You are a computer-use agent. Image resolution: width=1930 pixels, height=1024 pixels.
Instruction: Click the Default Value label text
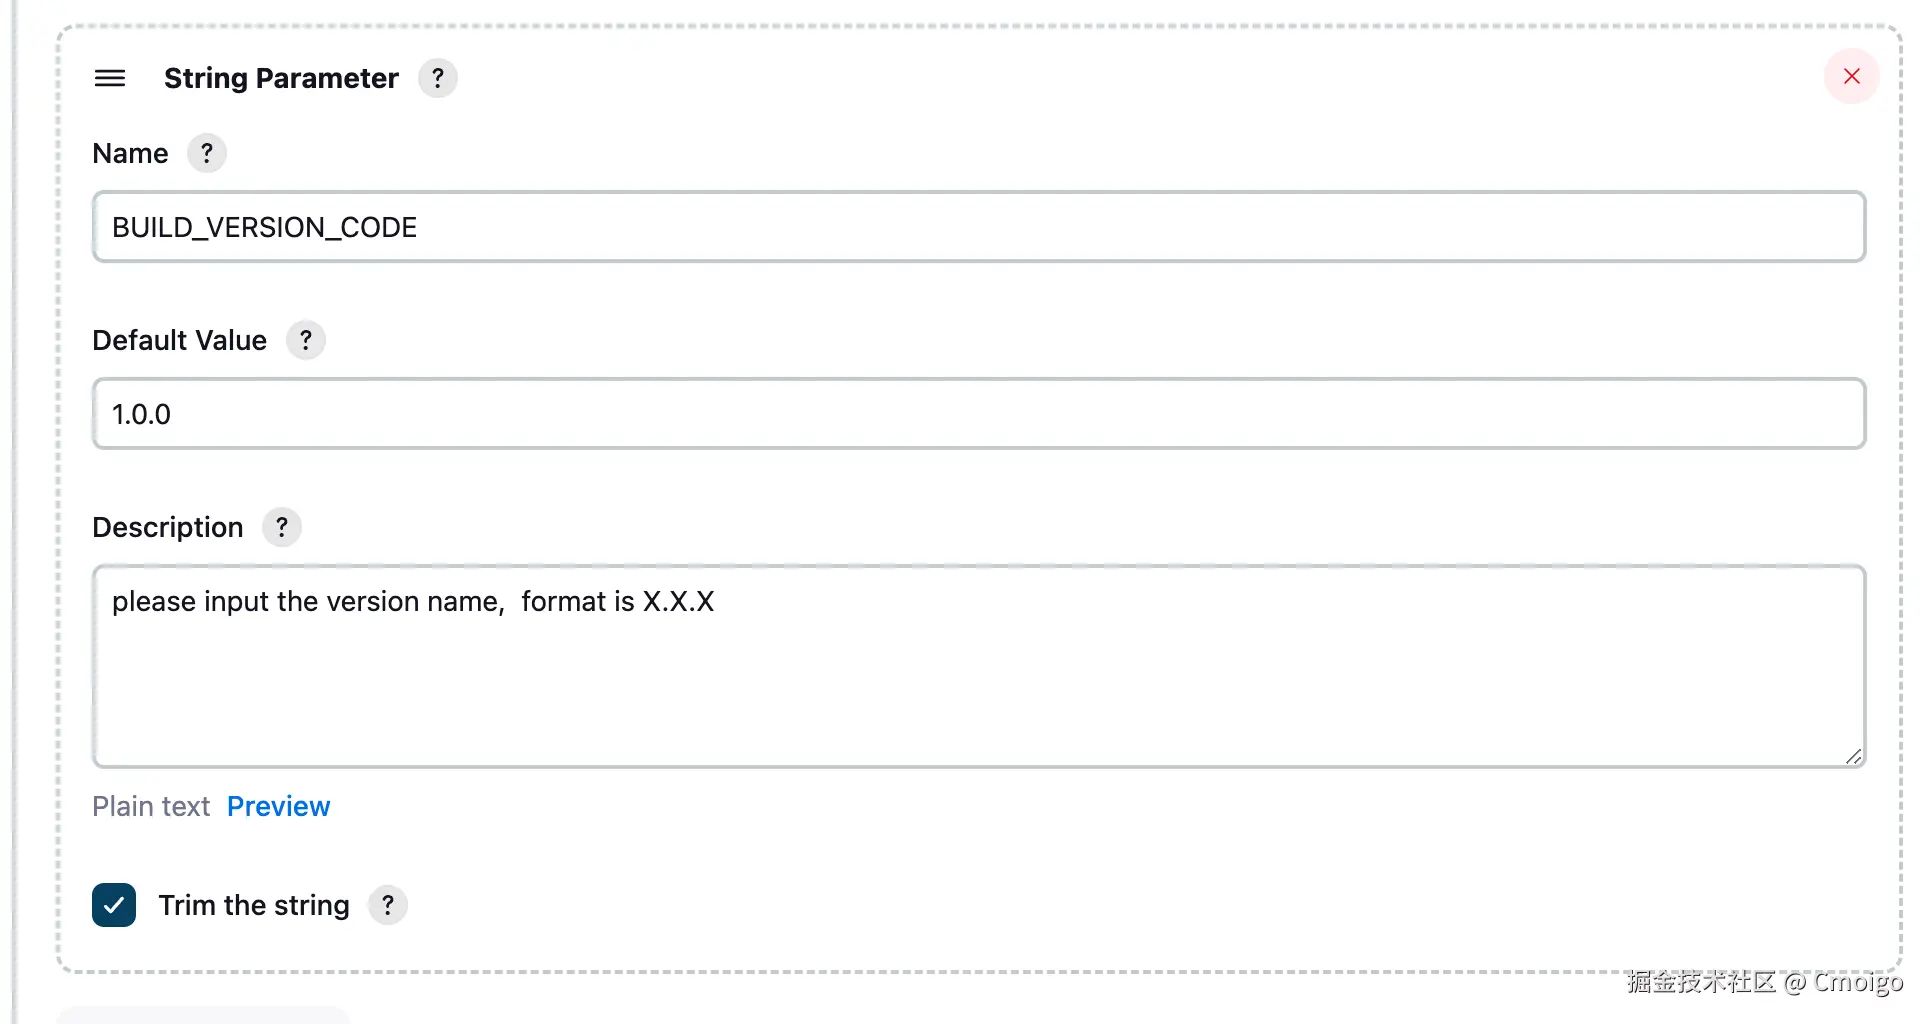(x=179, y=340)
